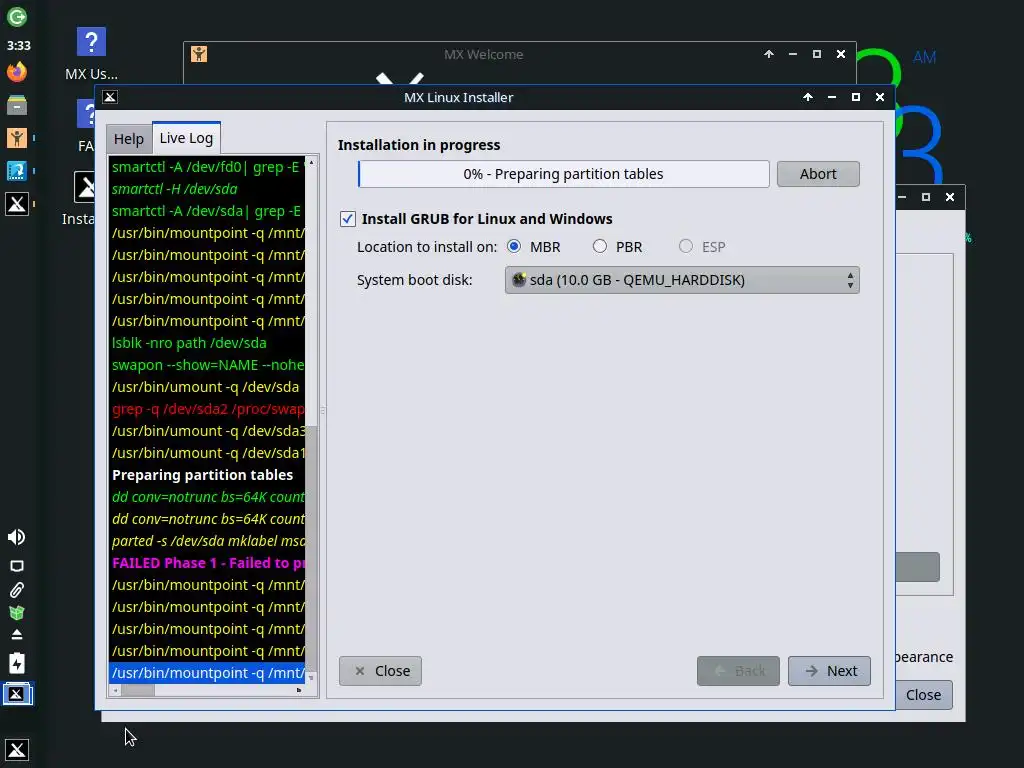The height and width of the screenshot is (768, 1024).
Task: Click Close in the Installer window
Action: pos(380,671)
